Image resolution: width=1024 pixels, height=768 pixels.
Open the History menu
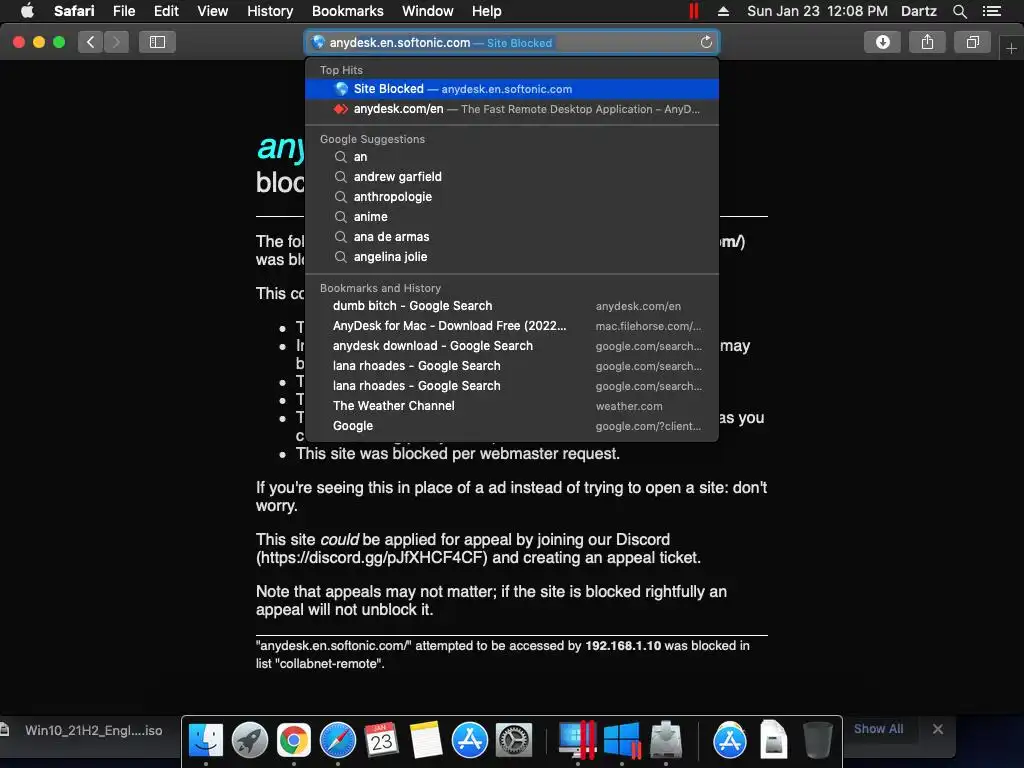(x=270, y=11)
